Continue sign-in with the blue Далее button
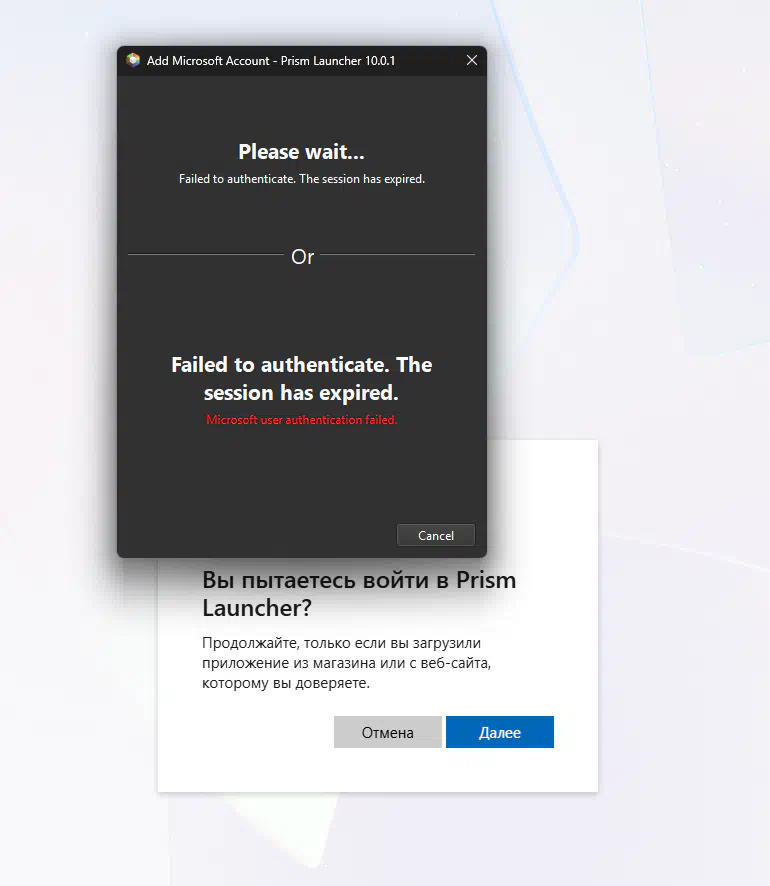The image size is (770, 886). (x=499, y=732)
